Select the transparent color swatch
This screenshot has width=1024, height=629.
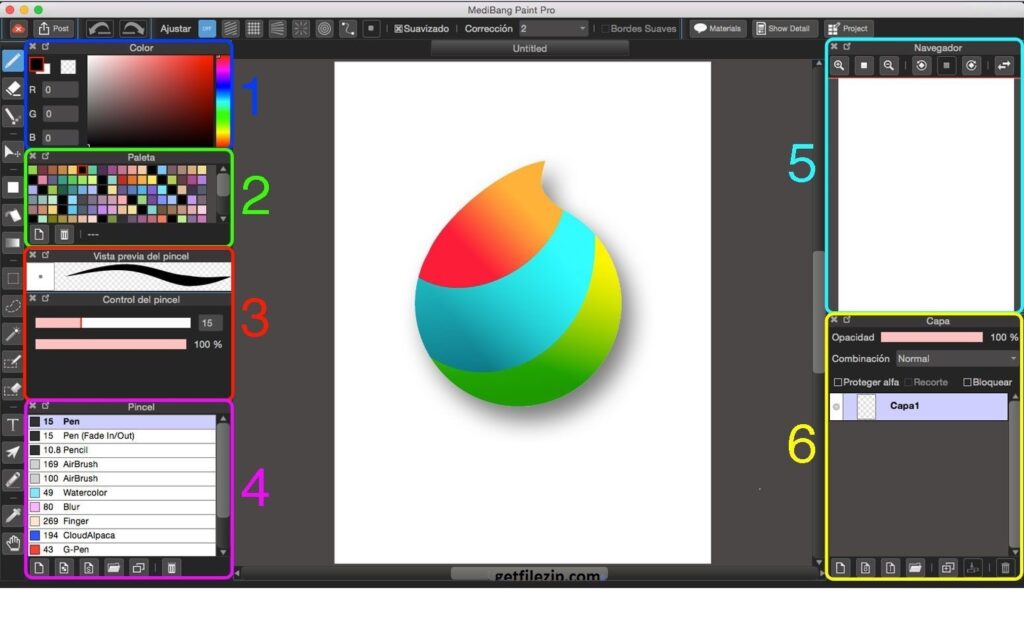68,66
